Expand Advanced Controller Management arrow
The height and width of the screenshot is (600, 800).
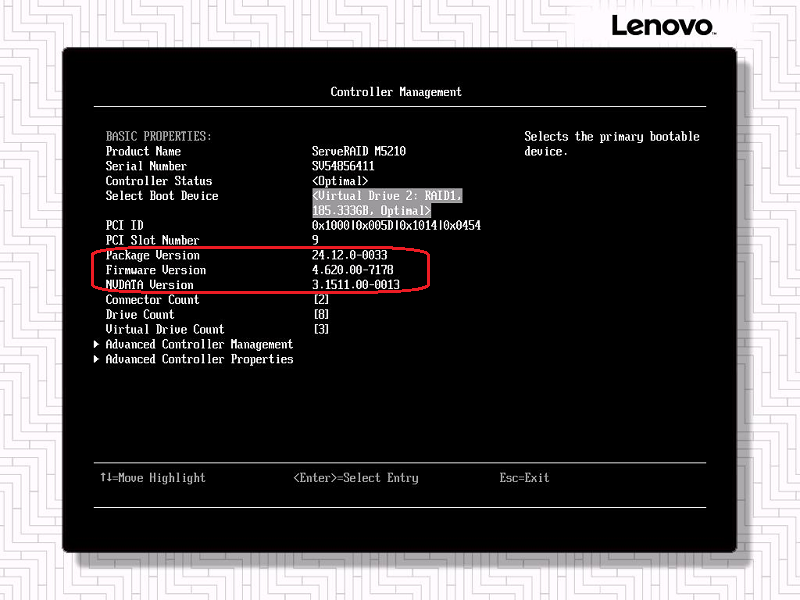97,344
